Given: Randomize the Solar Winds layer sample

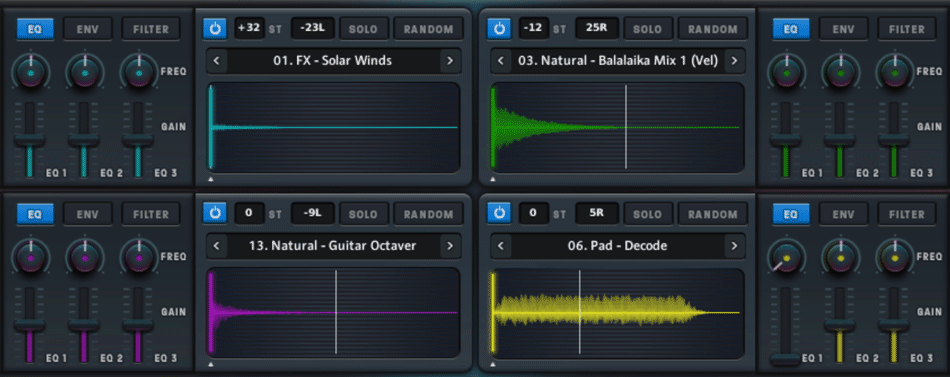Looking at the screenshot, I should click(x=428, y=28).
